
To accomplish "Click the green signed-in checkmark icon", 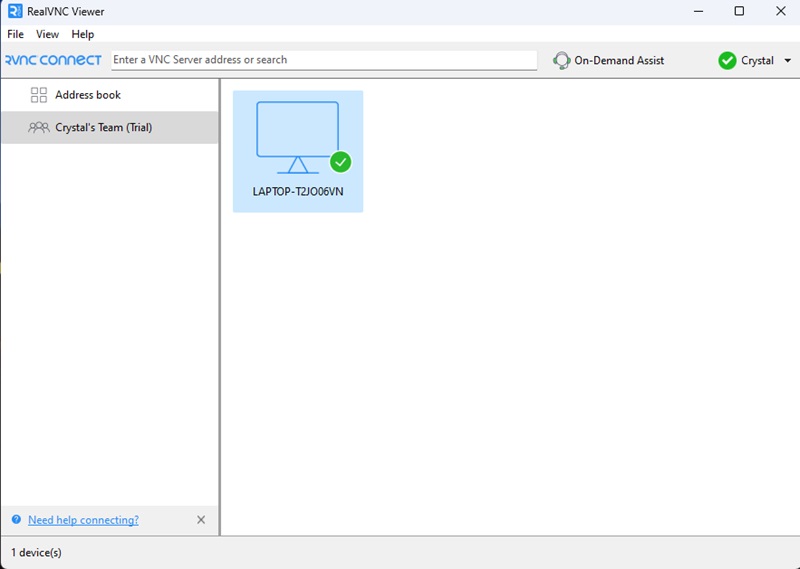I will click(x=727, y=60).
